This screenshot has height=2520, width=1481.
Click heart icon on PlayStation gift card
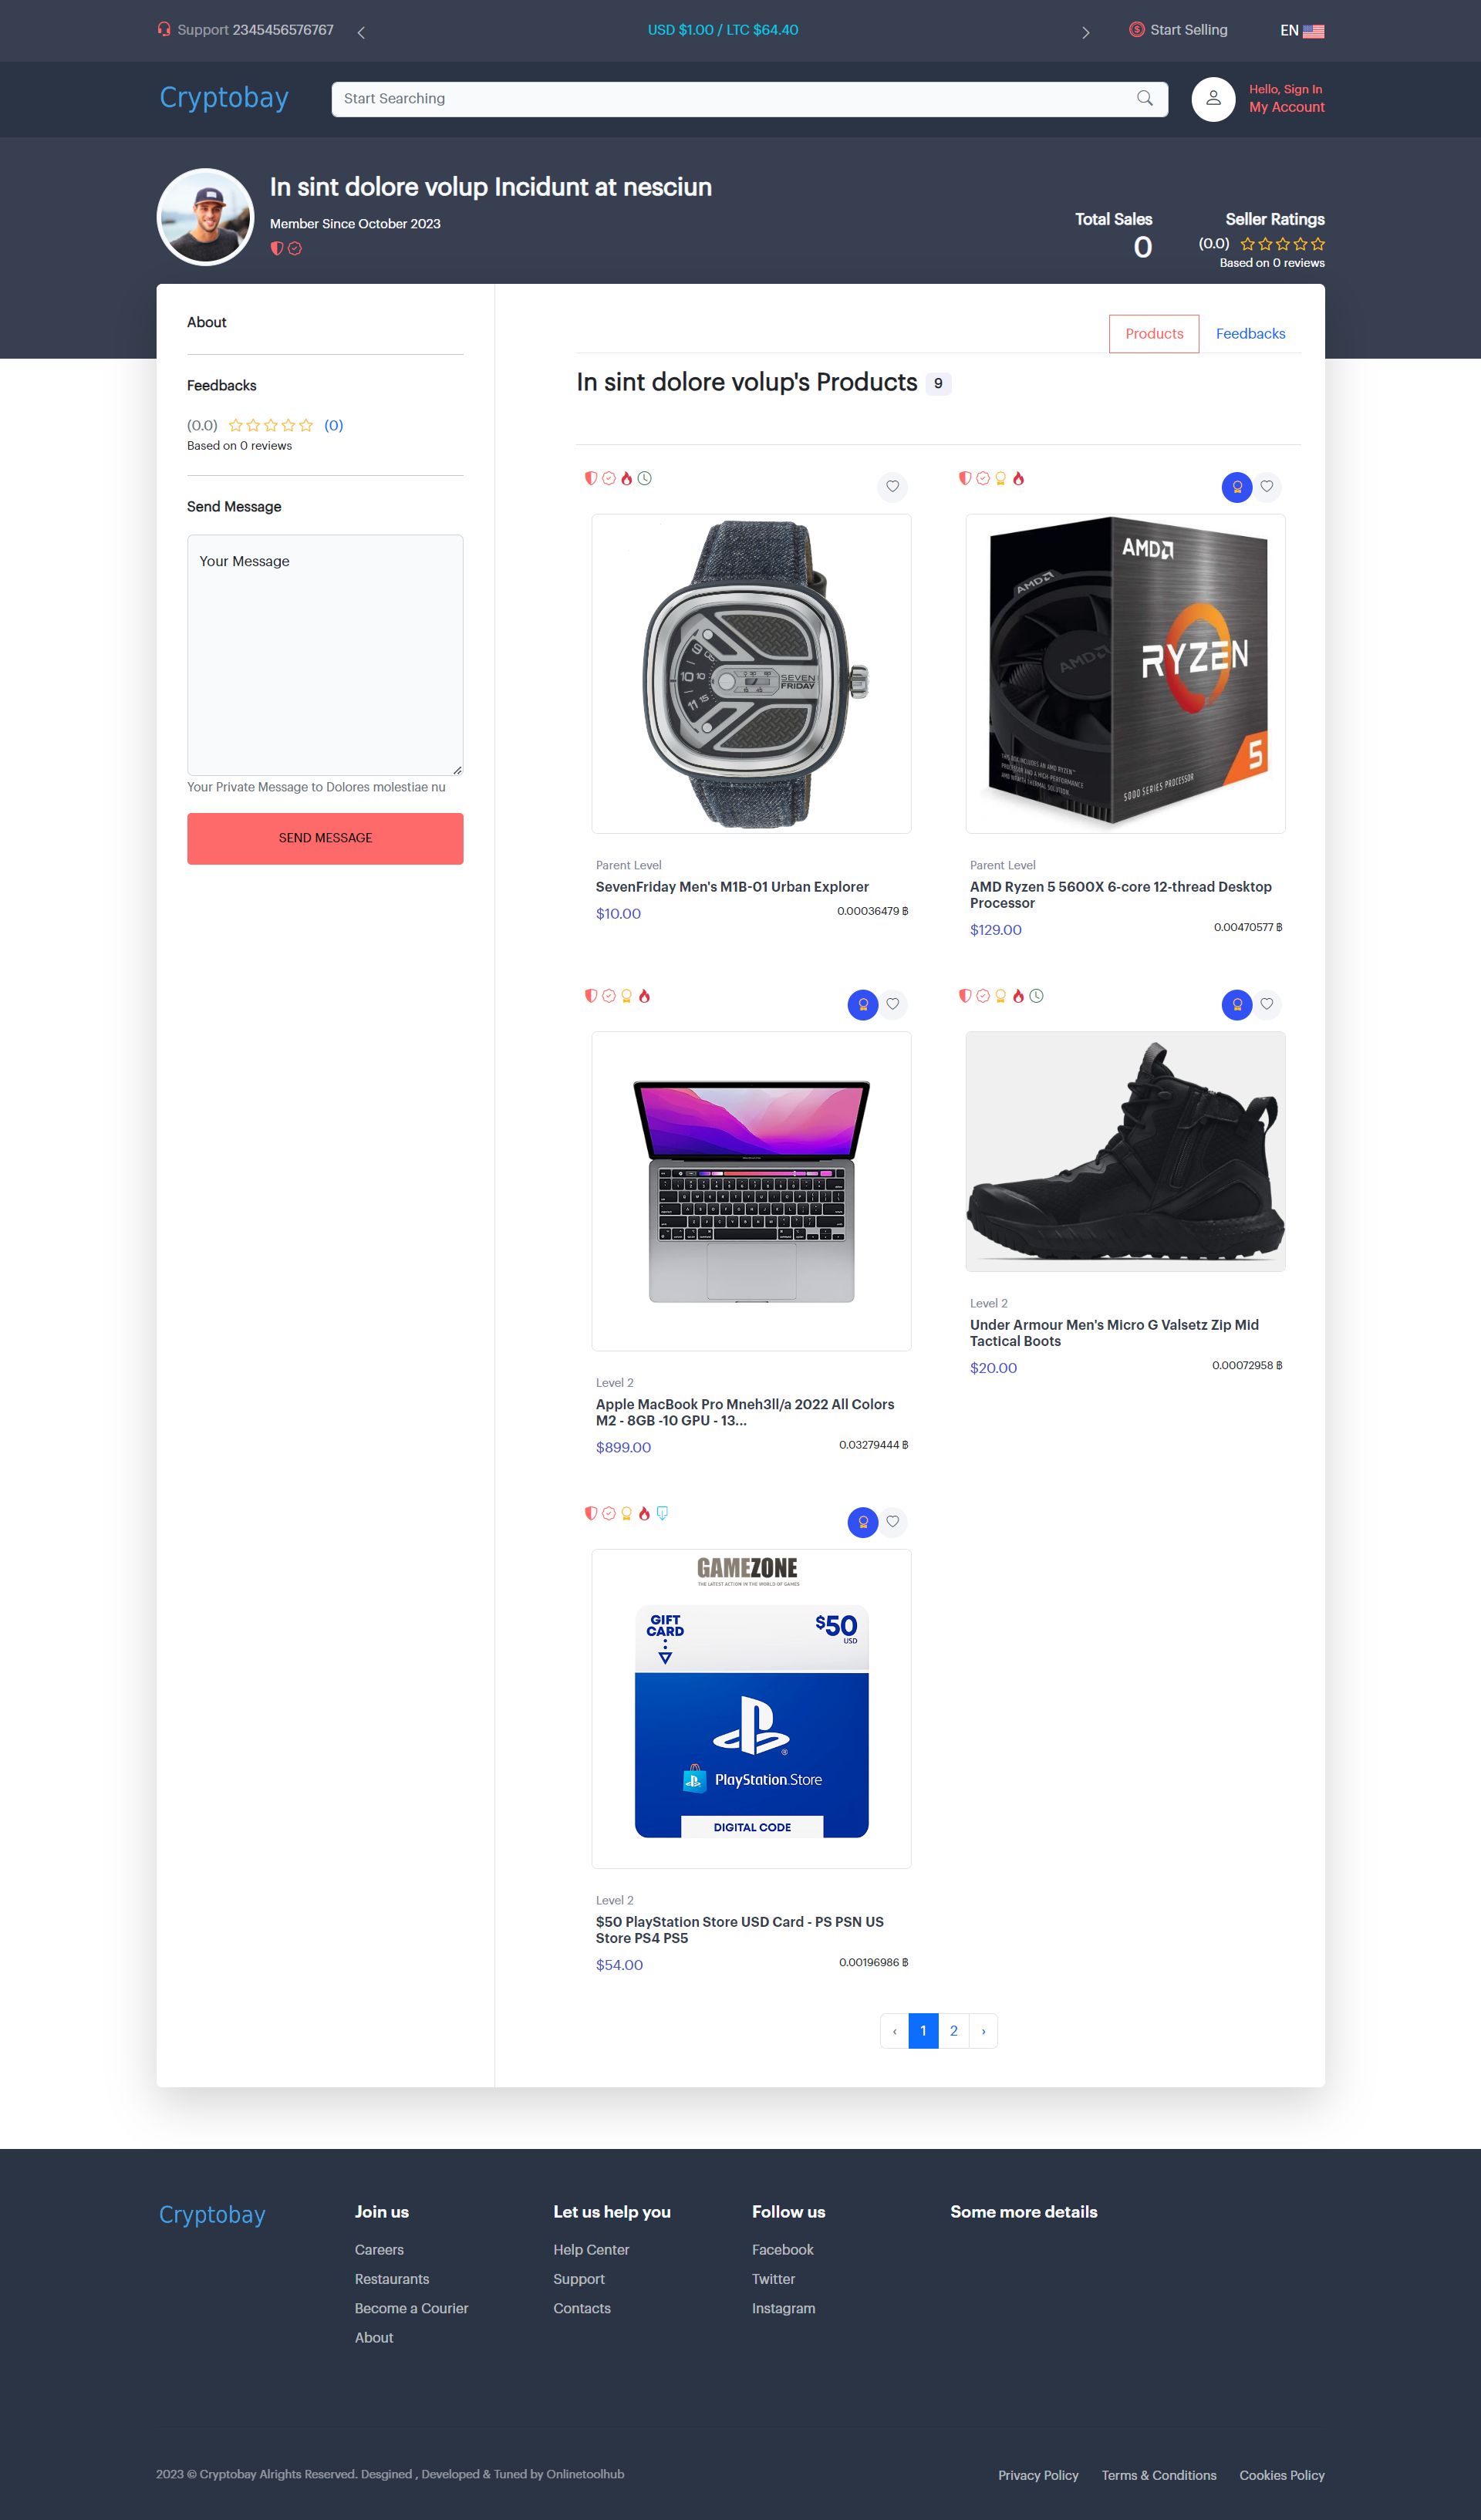892,1522
